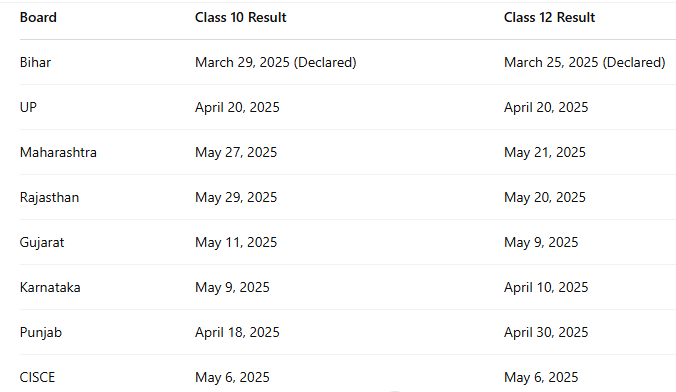Image resolution: width=676 pixels, height=392 pixels.
Task: Click Maharashtra in Board column
Action: pyautogui.click(x=58, y=152)
